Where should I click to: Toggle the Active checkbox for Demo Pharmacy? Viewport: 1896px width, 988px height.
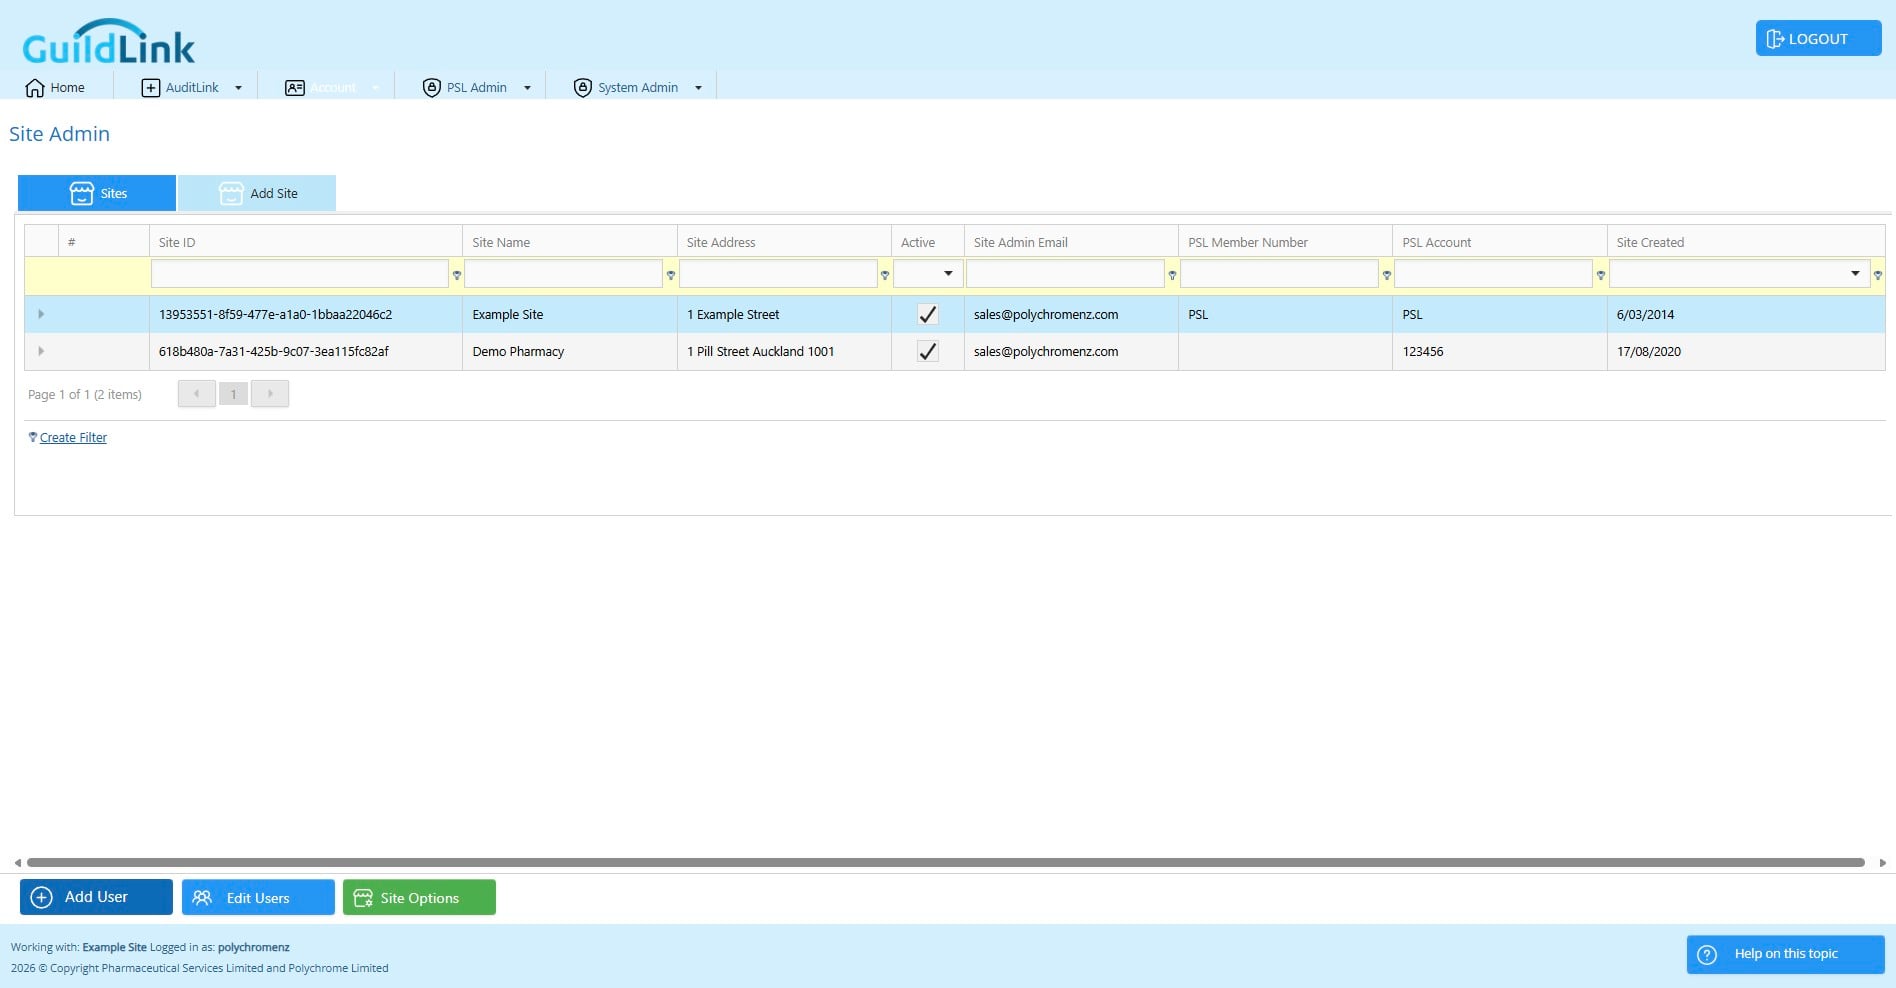pyautogui.click(x=928, y=351)
